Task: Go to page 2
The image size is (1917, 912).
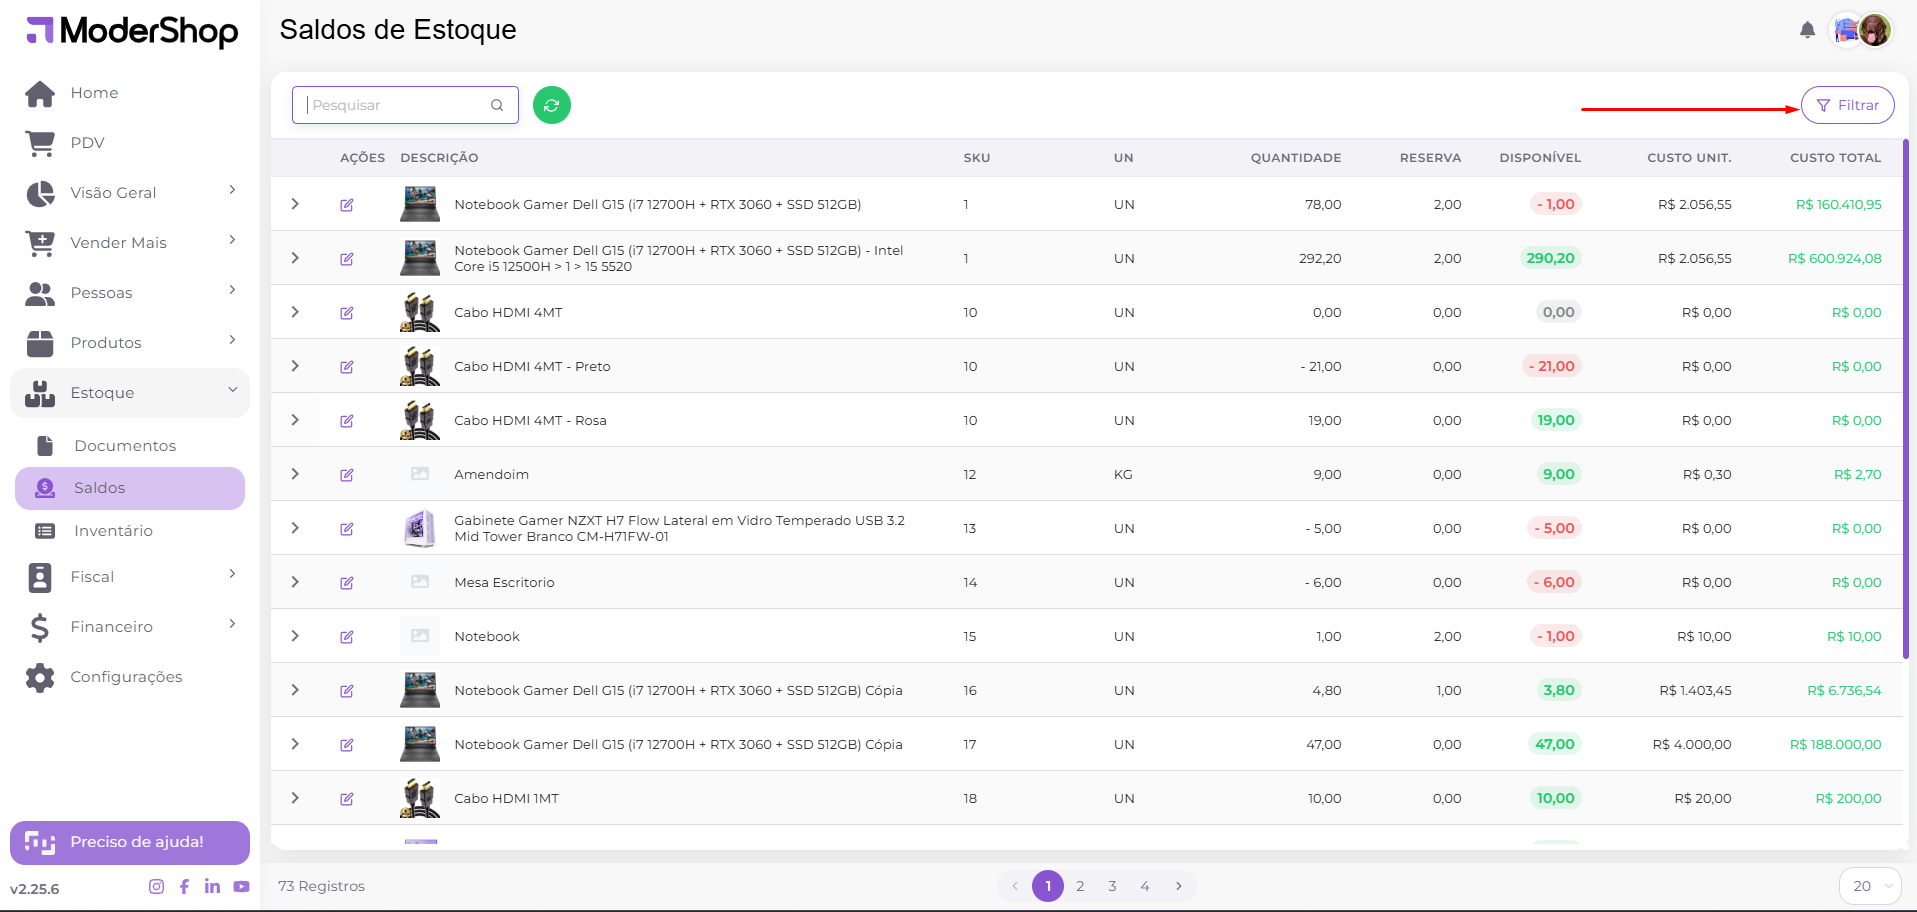Action: 1080,886
